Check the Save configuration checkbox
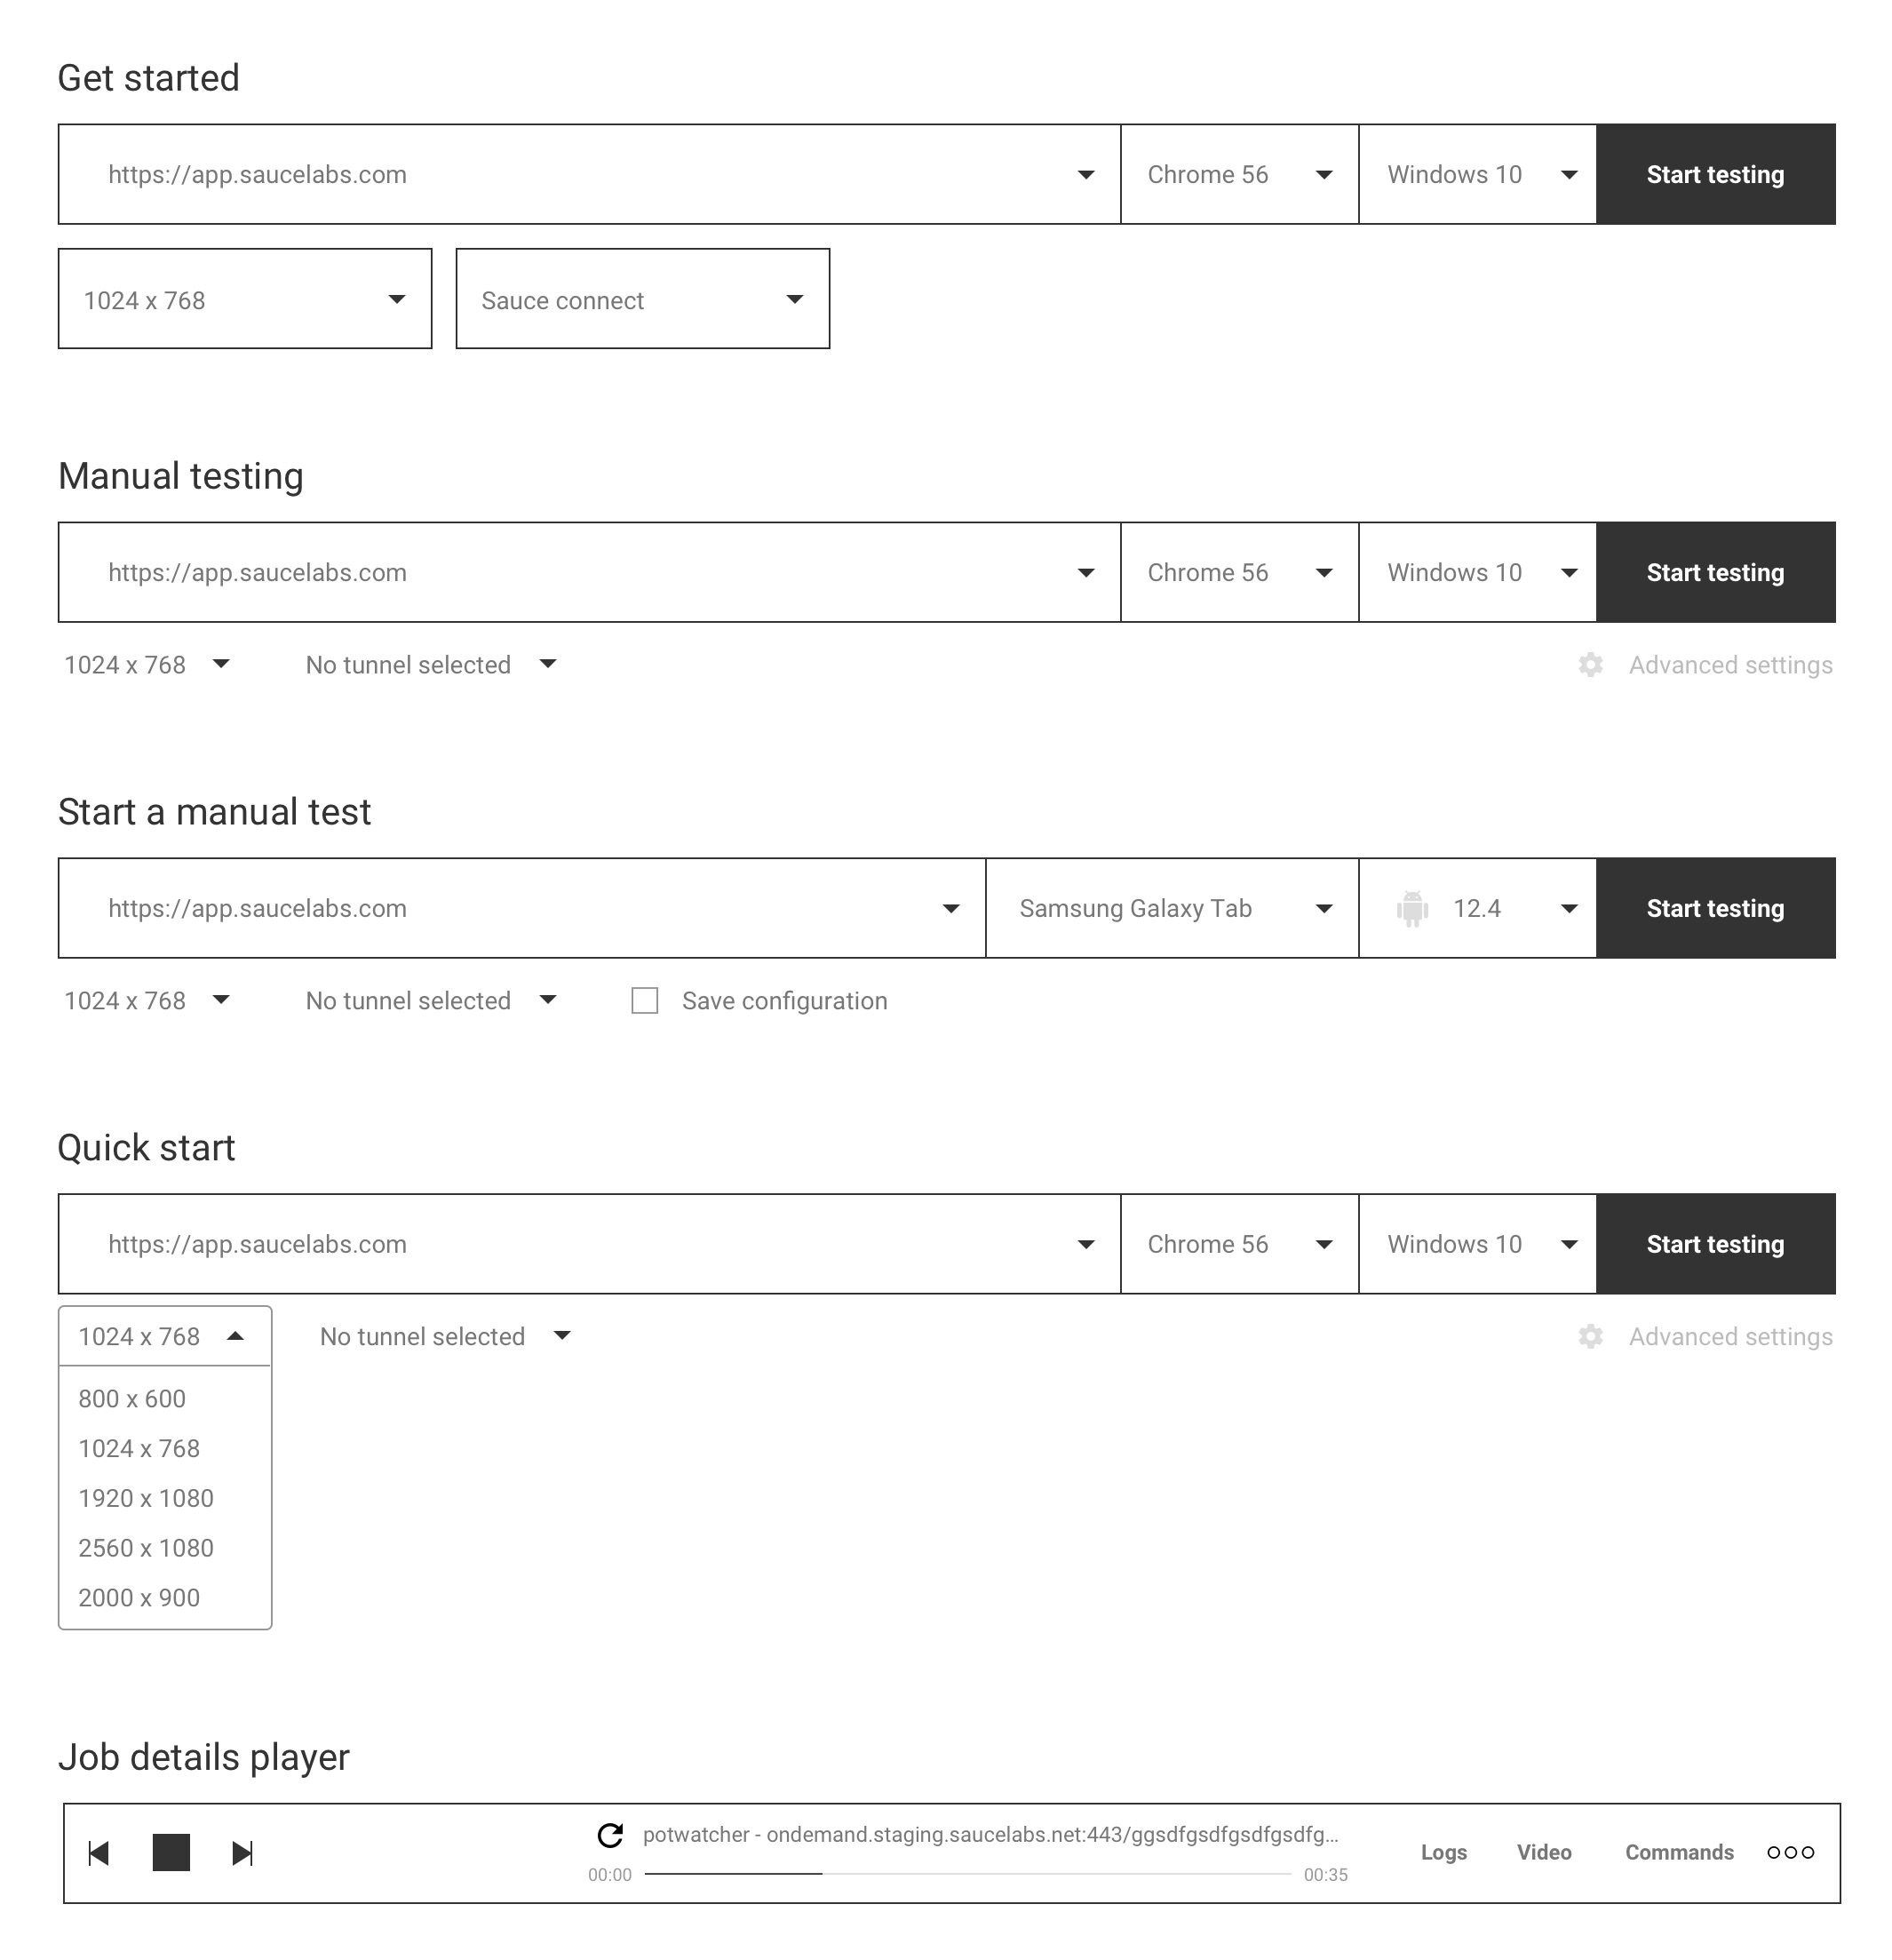The width and height of the screenshot is (1892, 1960). (x=645, y=1001)
